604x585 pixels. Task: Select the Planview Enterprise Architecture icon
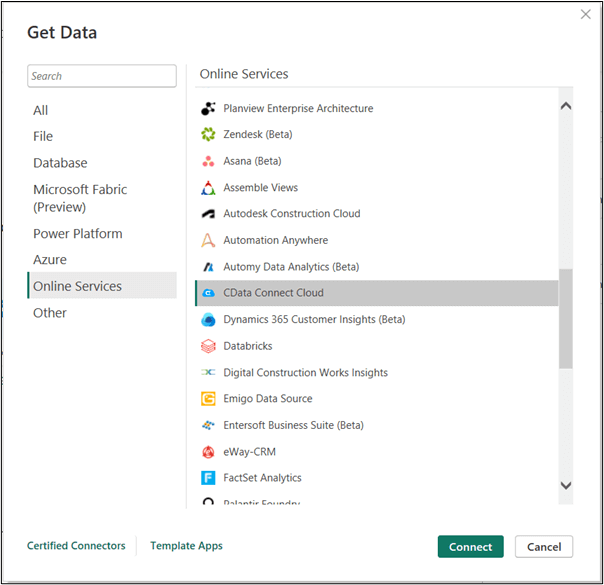point(208,109)
